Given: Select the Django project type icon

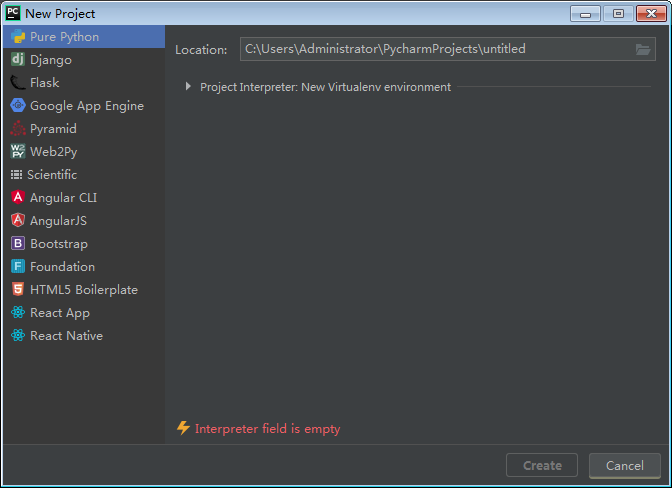Looking at the screenshot, I should 17,60.
